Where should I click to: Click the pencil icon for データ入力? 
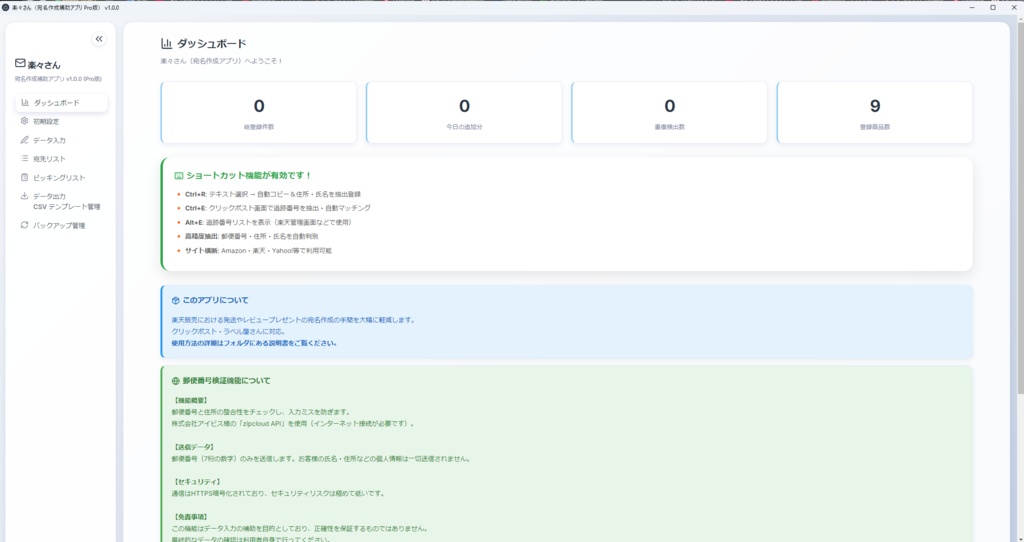[x=24, y=140]
